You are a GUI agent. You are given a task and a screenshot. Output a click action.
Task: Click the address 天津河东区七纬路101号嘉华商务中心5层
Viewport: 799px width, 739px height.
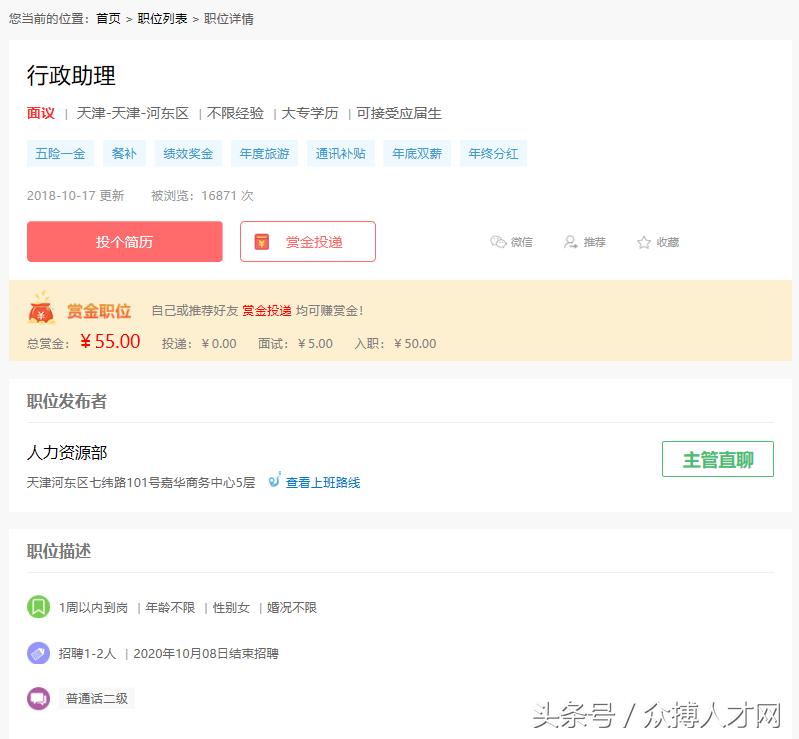[141, 482]
